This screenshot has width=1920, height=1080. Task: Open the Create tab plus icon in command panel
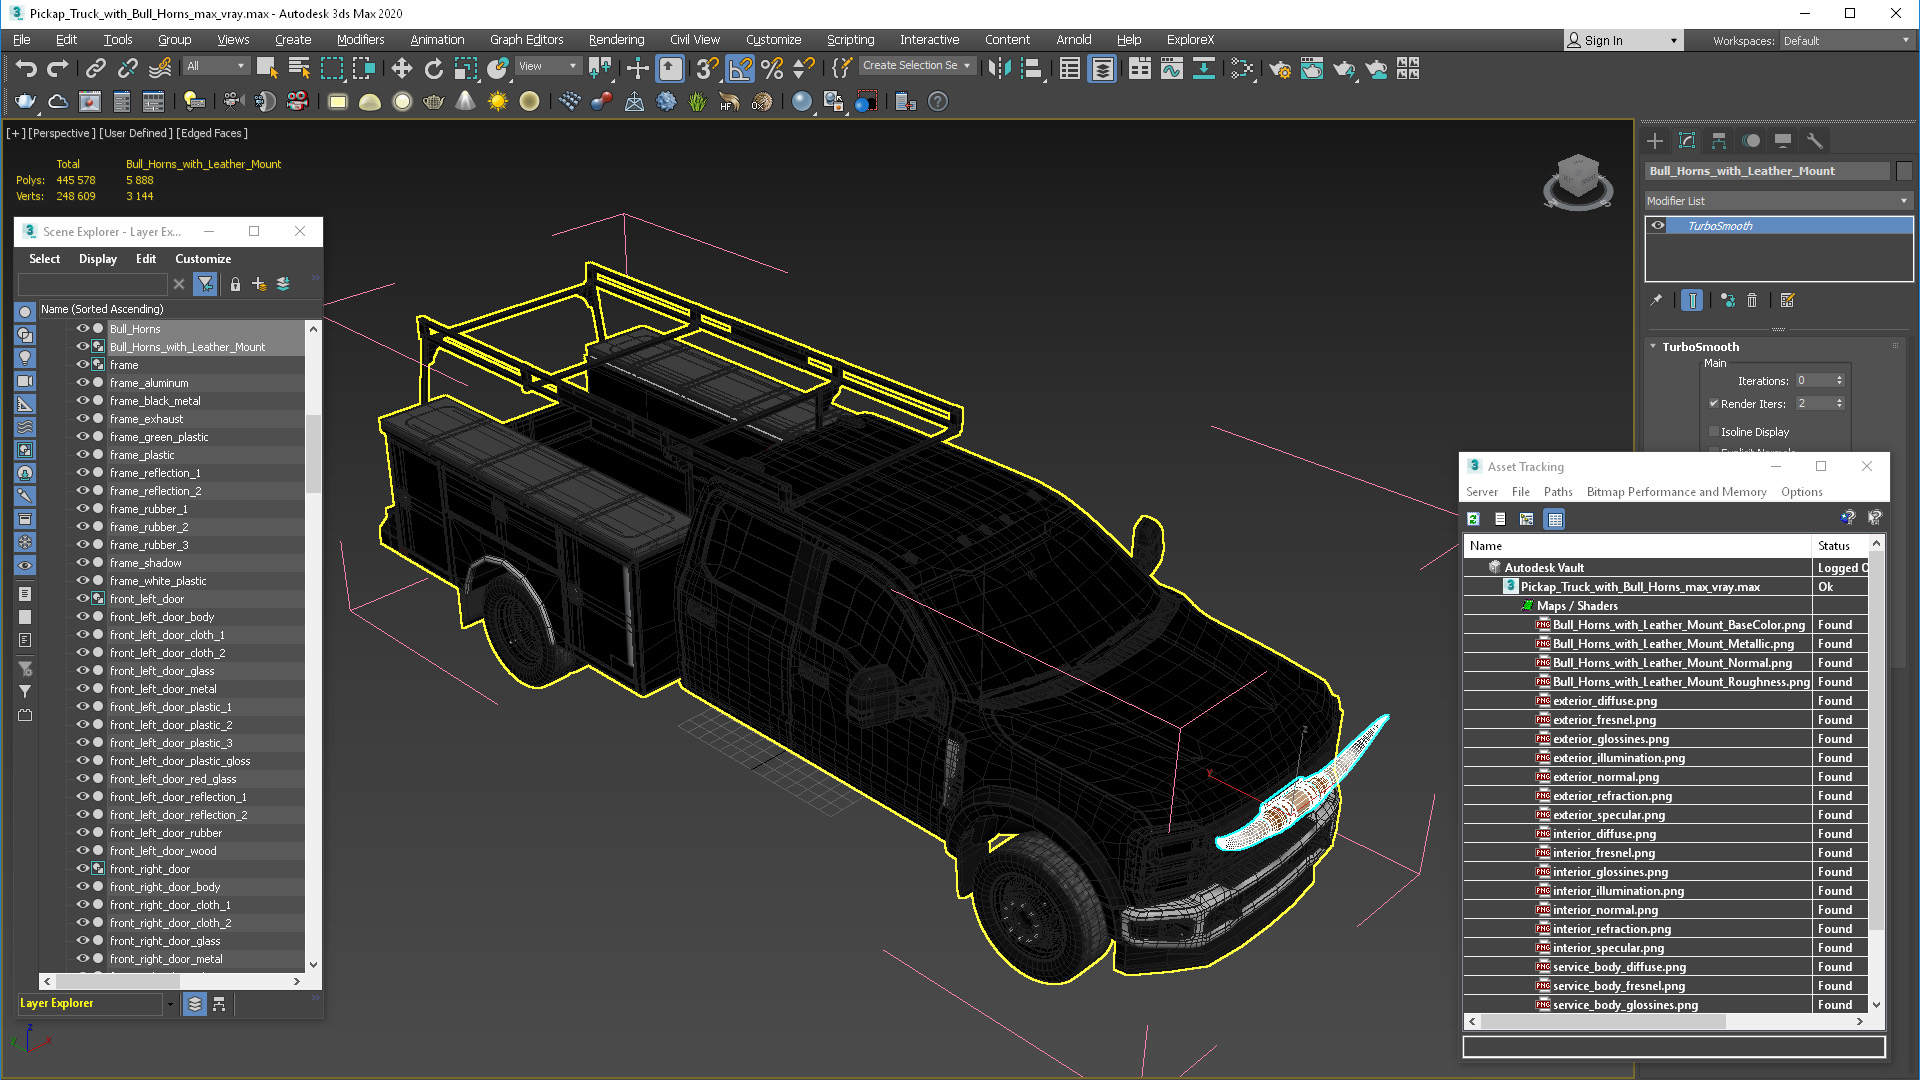point(1655,141)
